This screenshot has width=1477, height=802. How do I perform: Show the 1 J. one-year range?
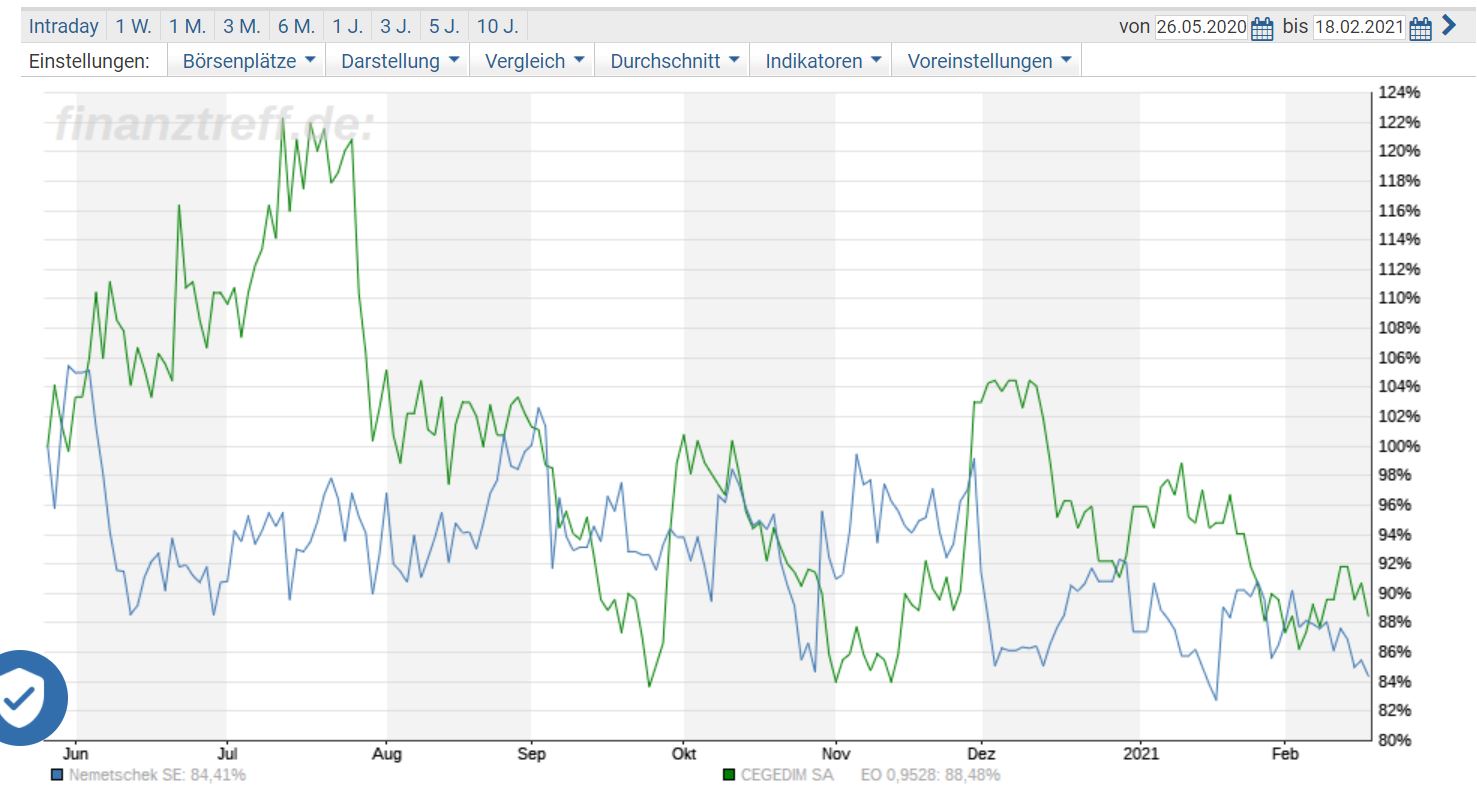tap(348, 26)
